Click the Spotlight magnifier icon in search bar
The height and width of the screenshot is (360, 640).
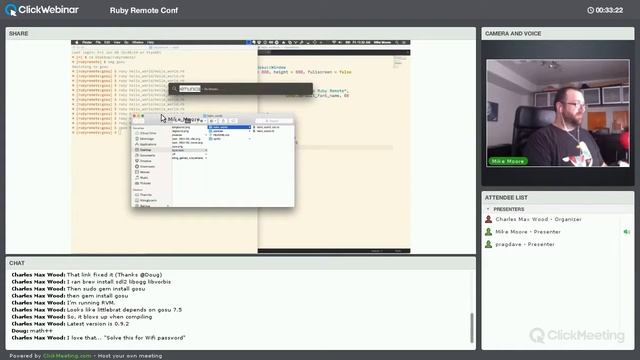point(174,89)
